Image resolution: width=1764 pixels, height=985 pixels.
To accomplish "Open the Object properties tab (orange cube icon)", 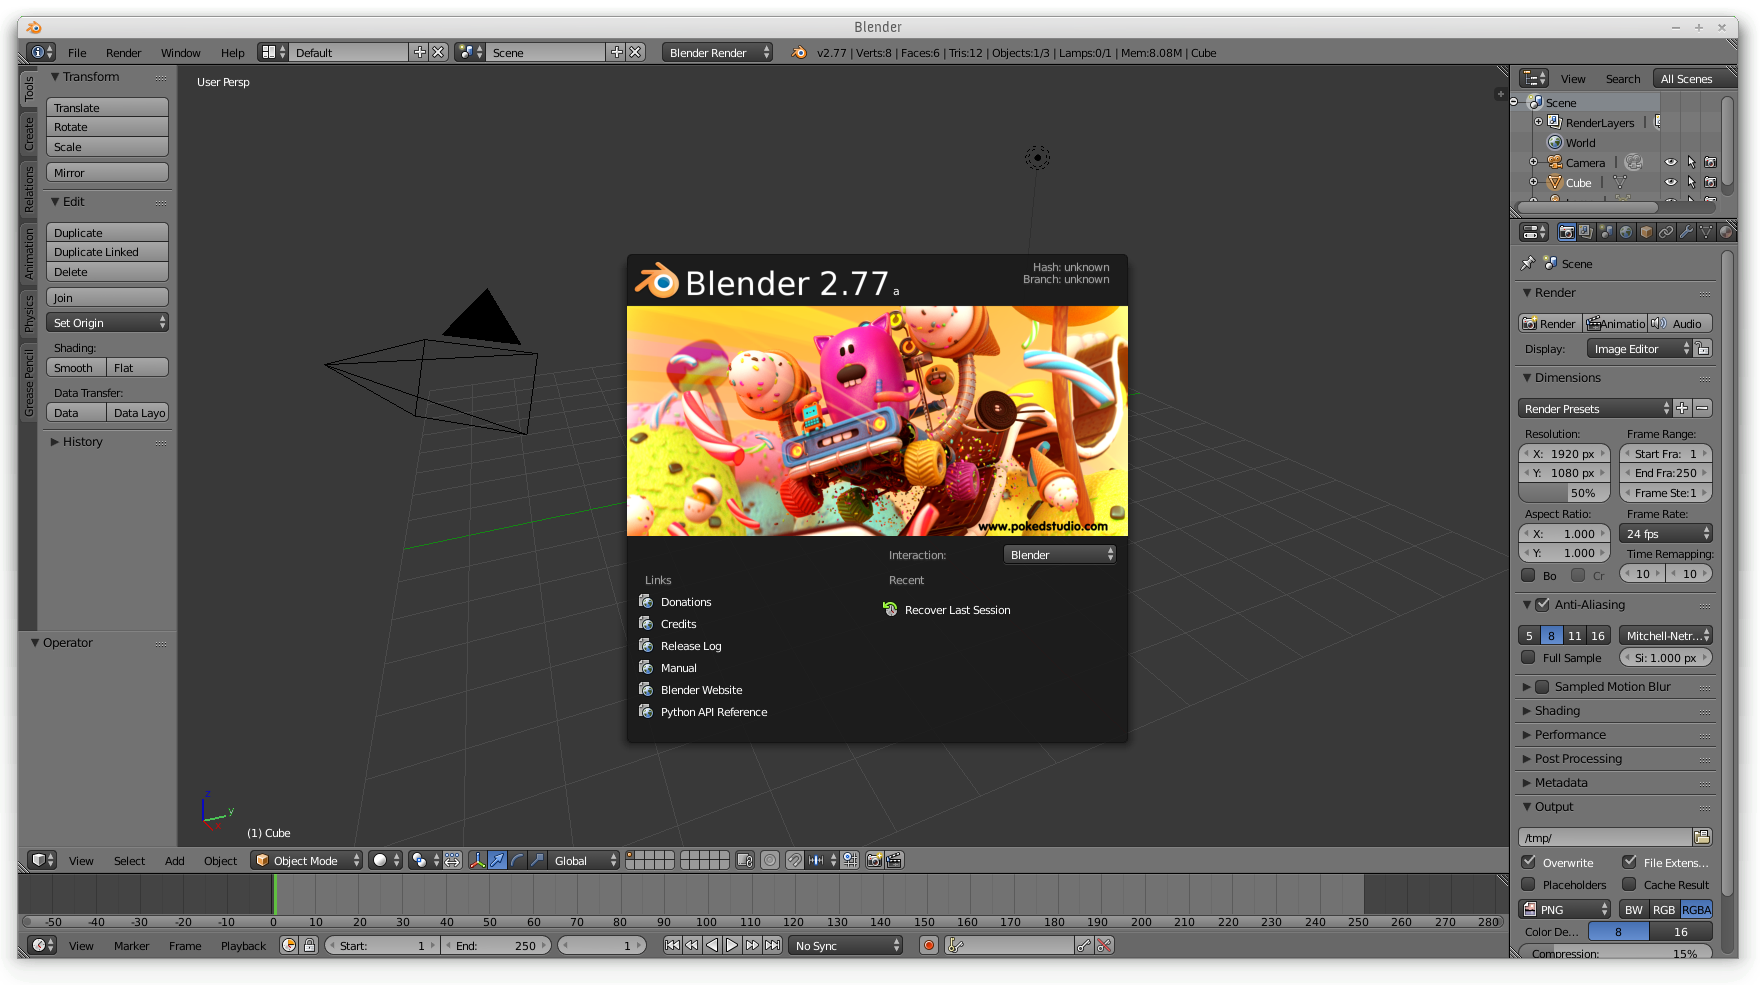I will click(x=1646, y=232).
